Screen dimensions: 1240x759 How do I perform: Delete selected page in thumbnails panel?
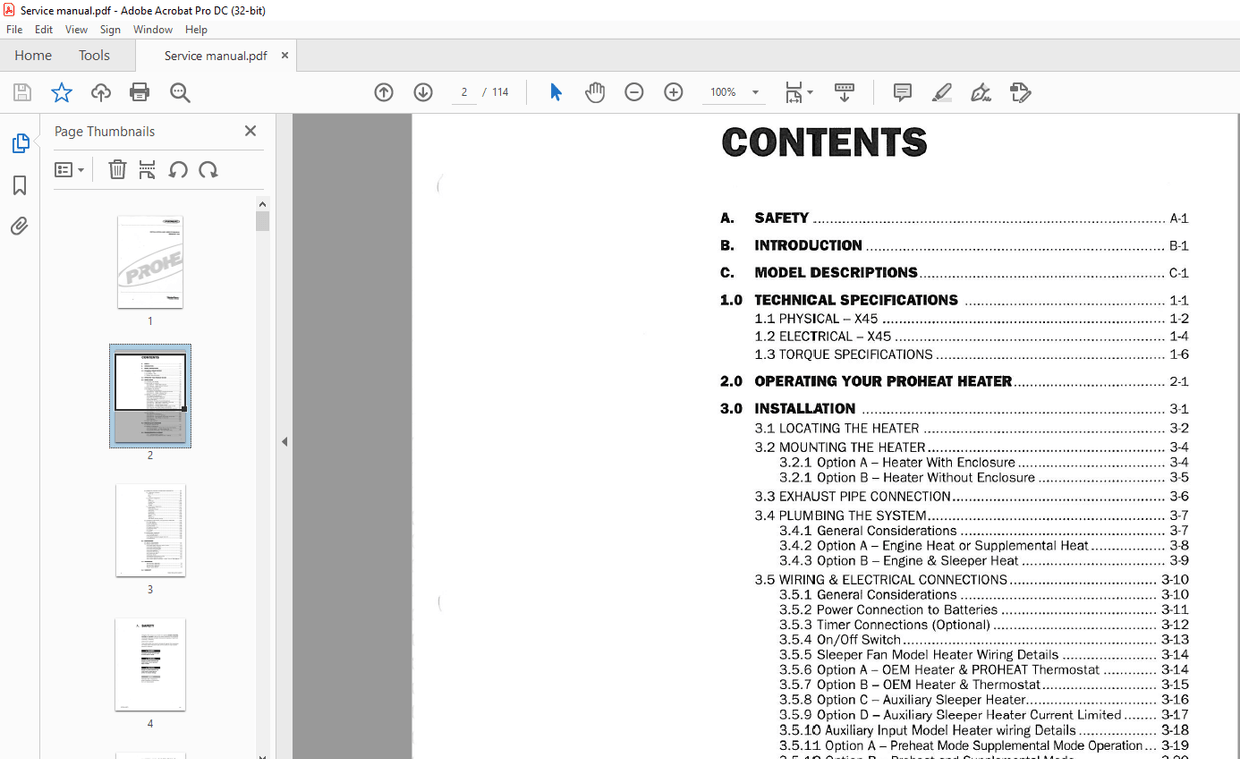(117, 169)
